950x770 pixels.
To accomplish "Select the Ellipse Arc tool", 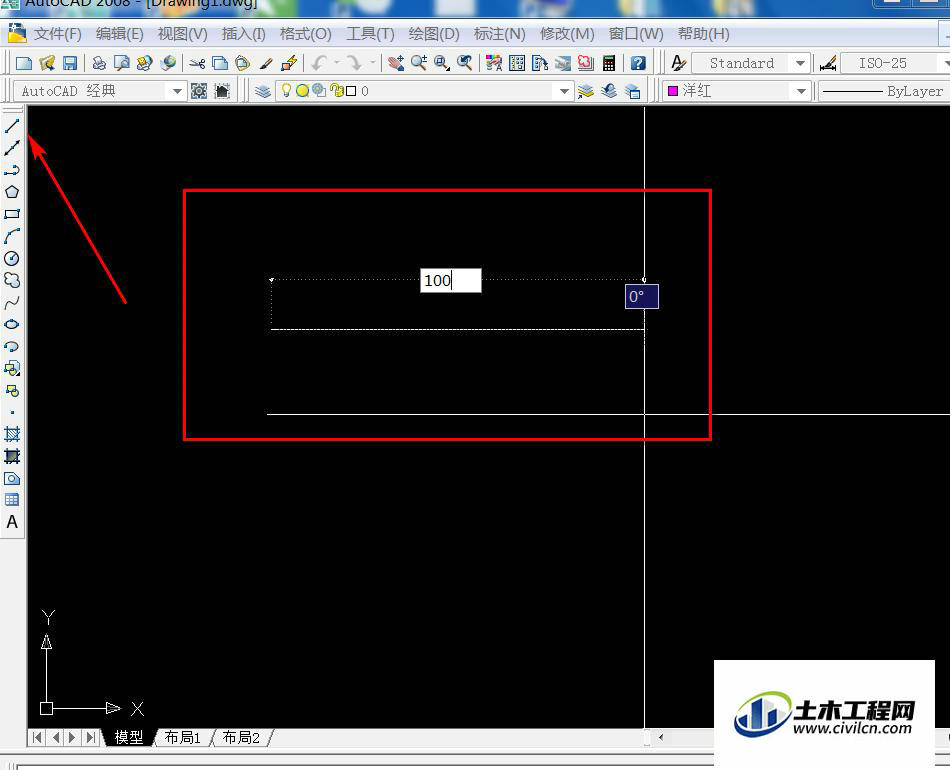I will 12,347.
